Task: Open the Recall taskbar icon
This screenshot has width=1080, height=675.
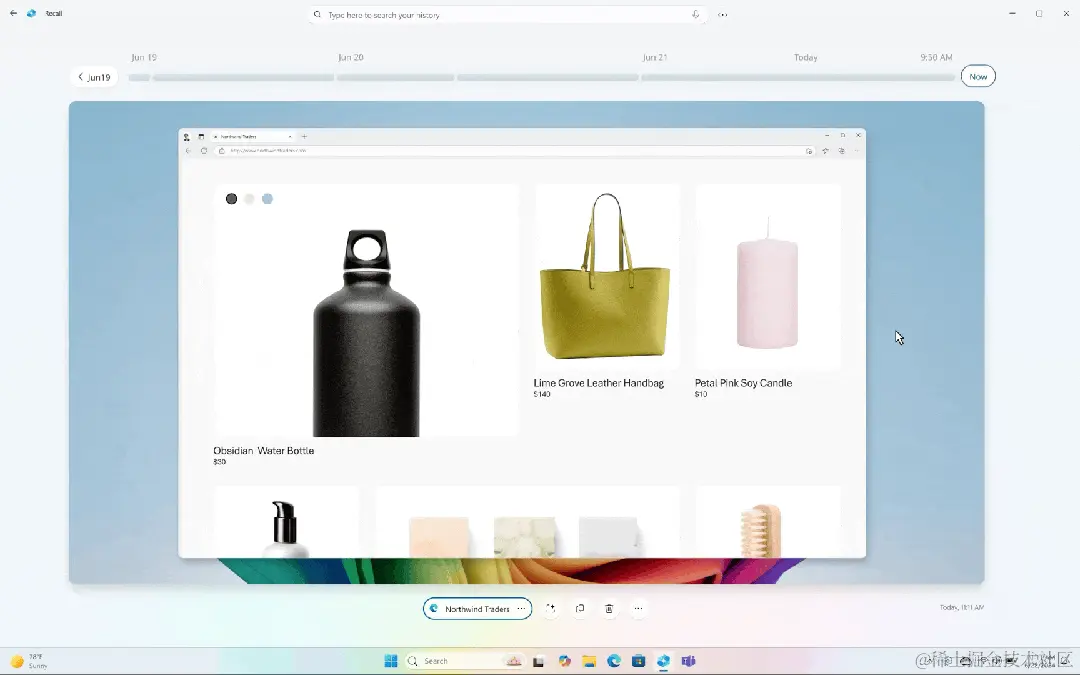Action: coord(663,661)
